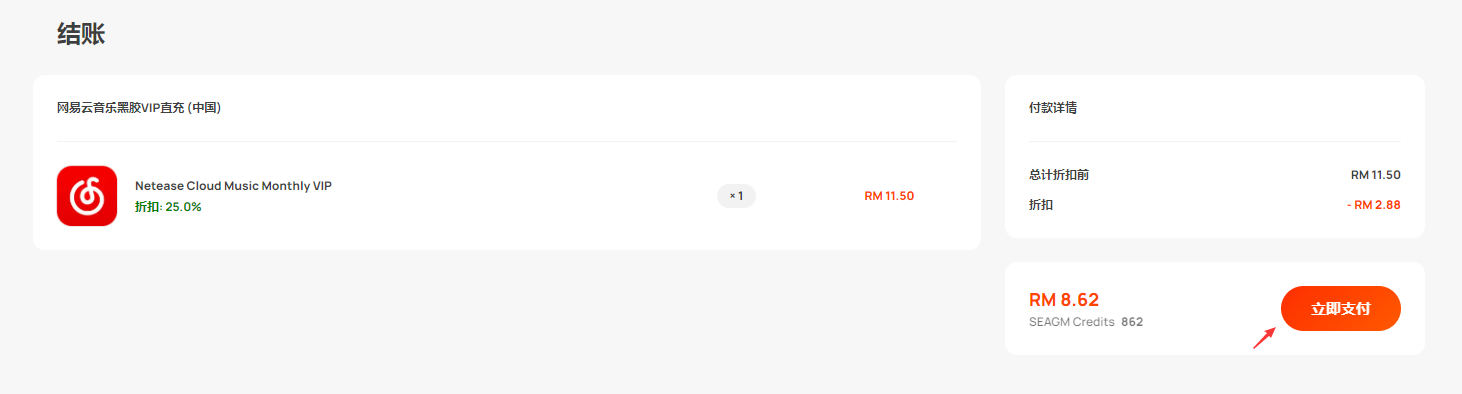
Task: Click the 结账 checkout page heading
Action: [x=81, y=34]
